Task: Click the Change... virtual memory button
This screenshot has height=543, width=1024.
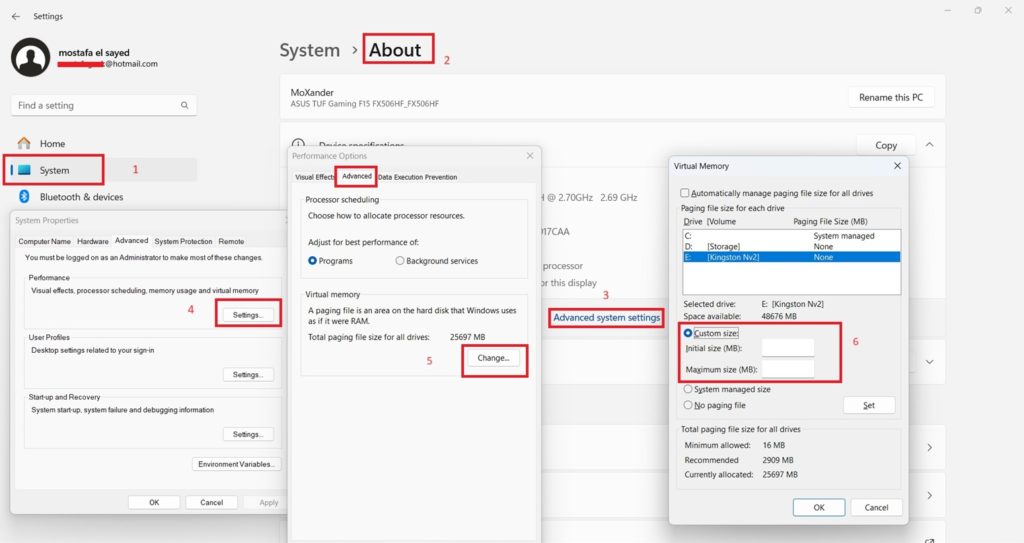Action: 493,357
